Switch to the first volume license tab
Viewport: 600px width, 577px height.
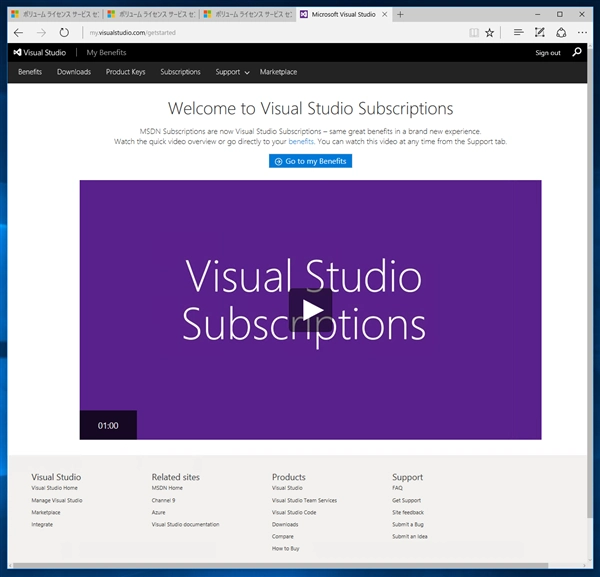pyautogui.click(x=55, y=15)
